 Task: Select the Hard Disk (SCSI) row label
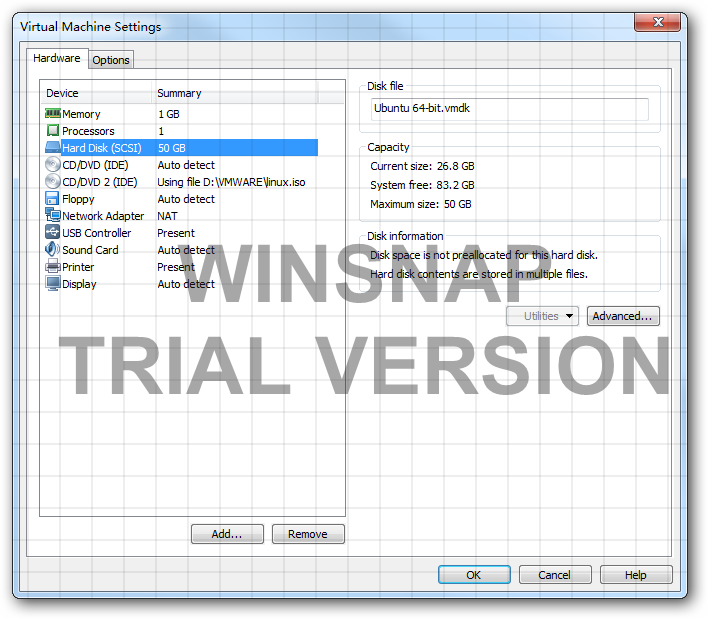(102, 148)
